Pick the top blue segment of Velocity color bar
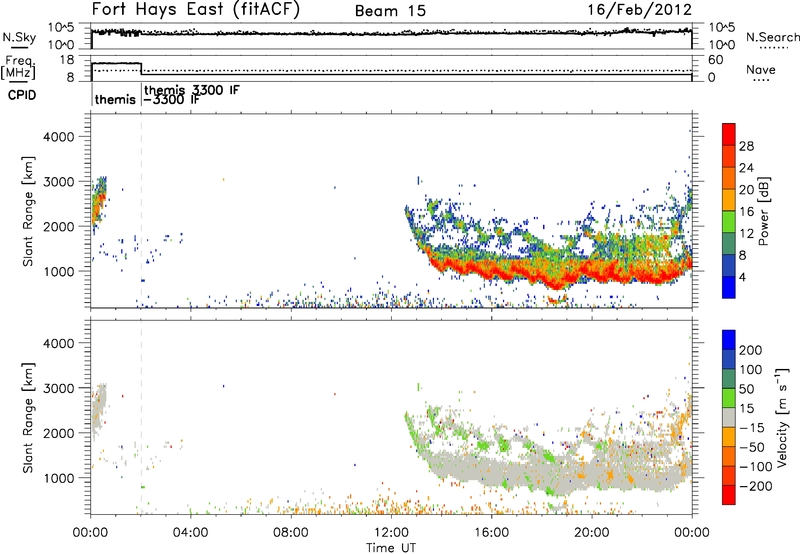Image resolution: width=800 pixels, height=554 pixels. 729,340
